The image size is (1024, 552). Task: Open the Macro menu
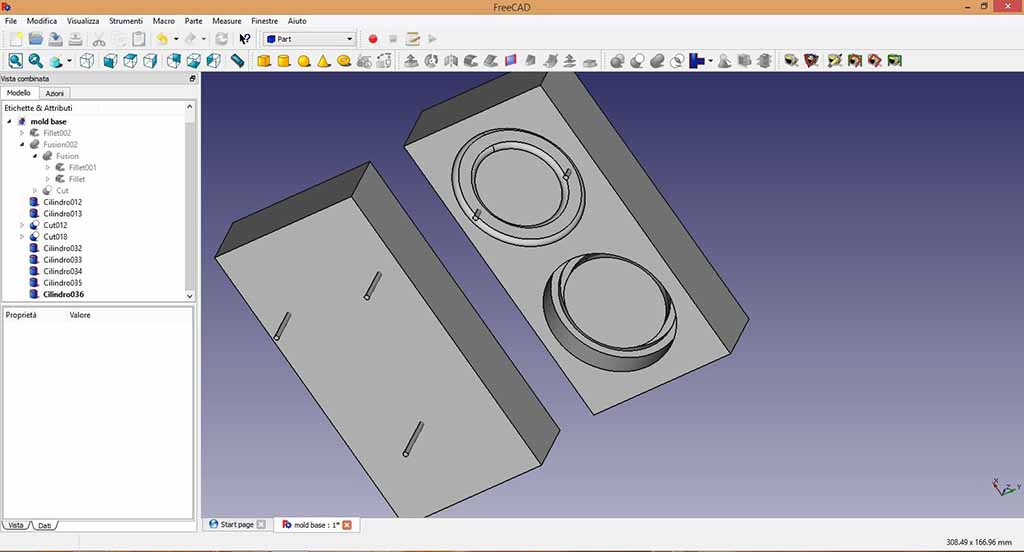coord(163,21)
